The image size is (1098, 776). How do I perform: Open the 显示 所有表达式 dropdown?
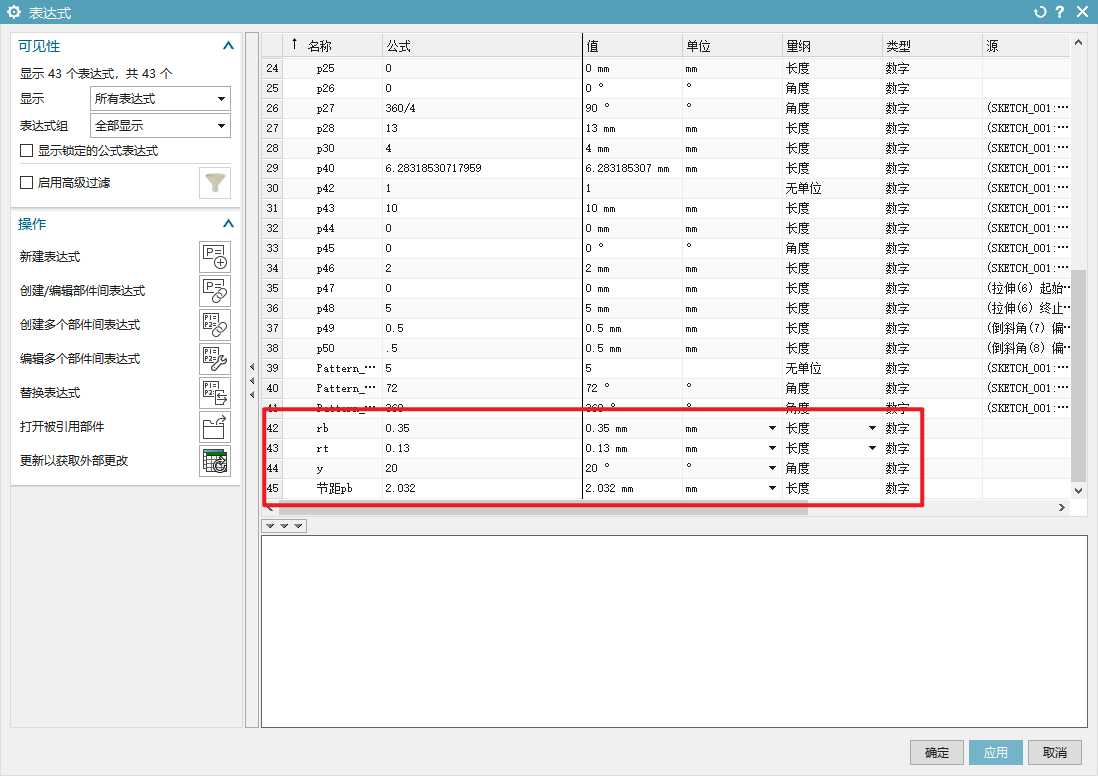point(160,99)
